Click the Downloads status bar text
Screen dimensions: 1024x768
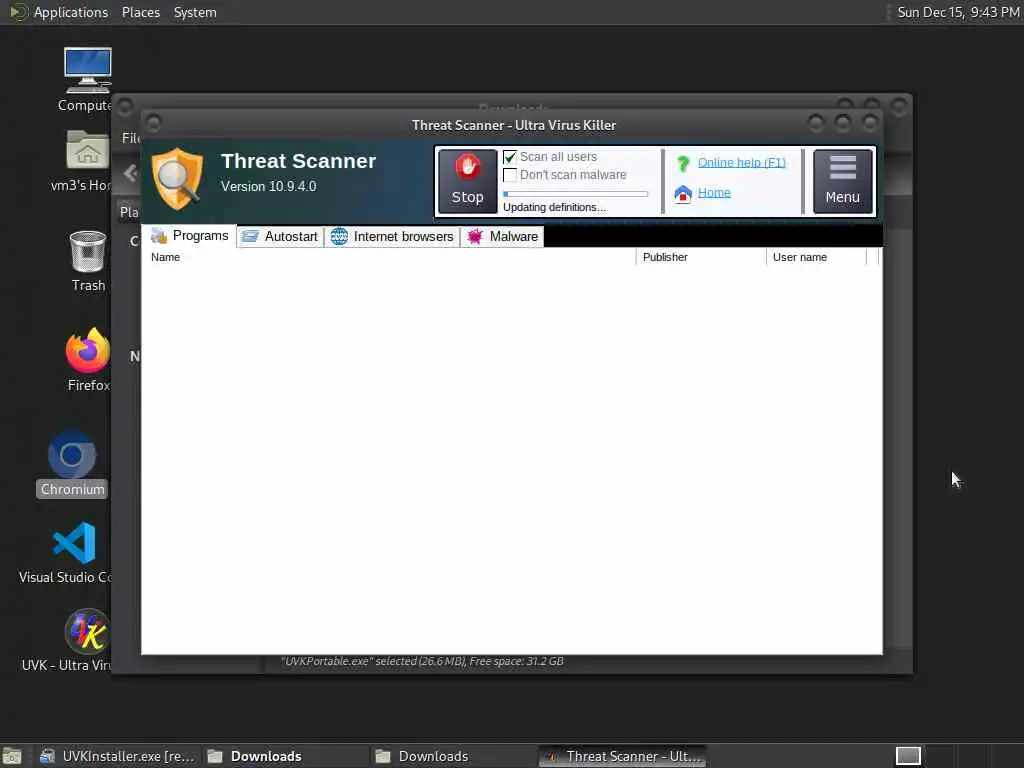[423, 662]
